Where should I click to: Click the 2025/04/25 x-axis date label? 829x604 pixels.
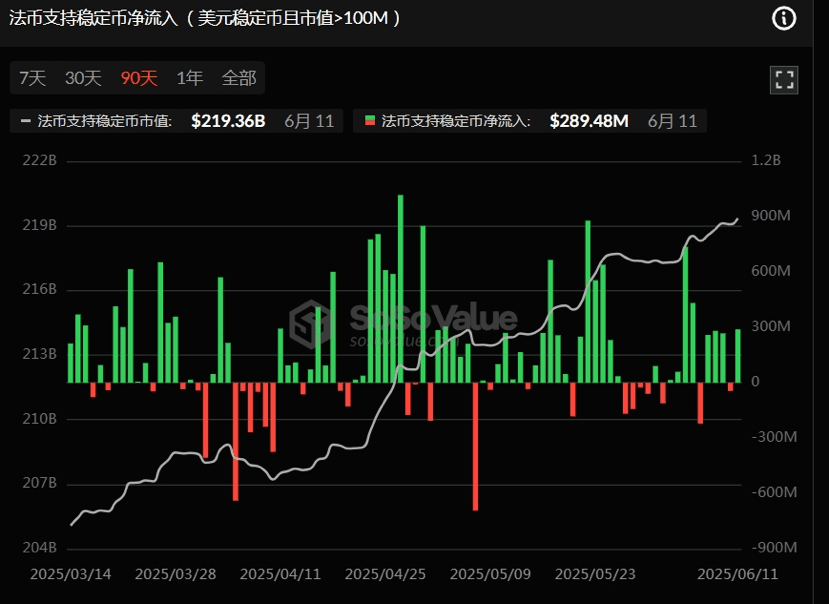385,574
